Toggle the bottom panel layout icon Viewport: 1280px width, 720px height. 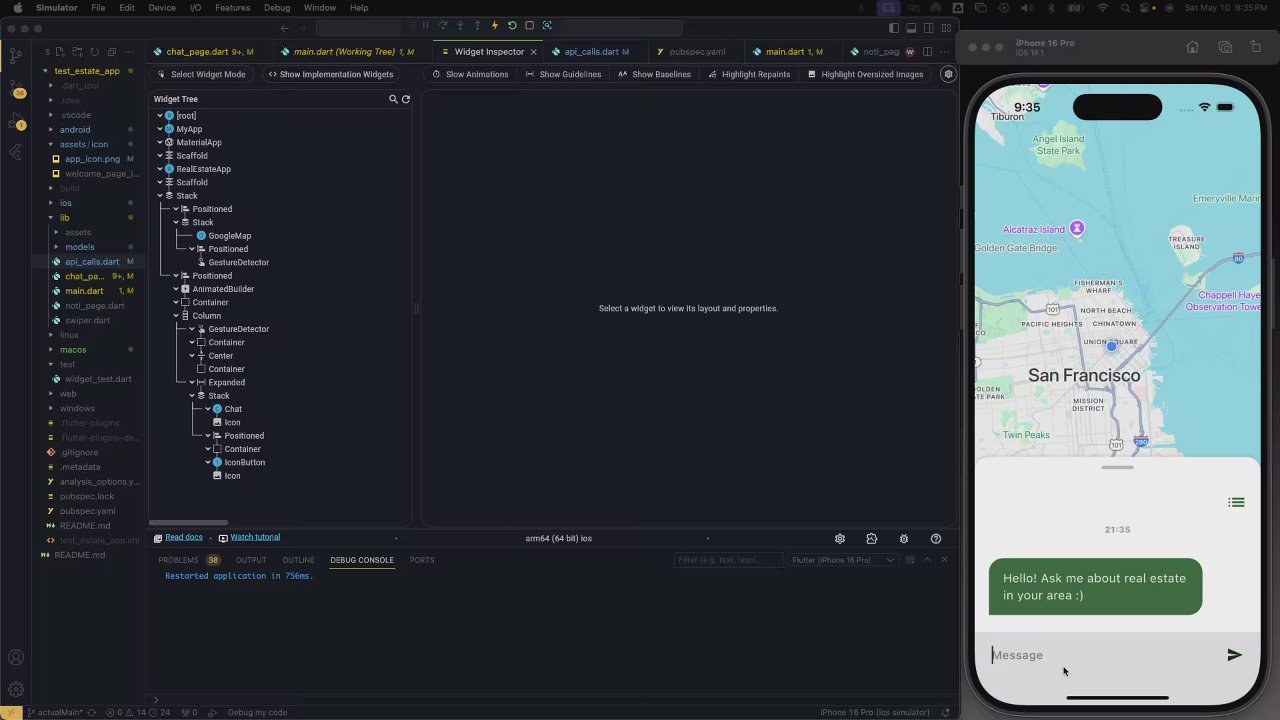(912, 28)
